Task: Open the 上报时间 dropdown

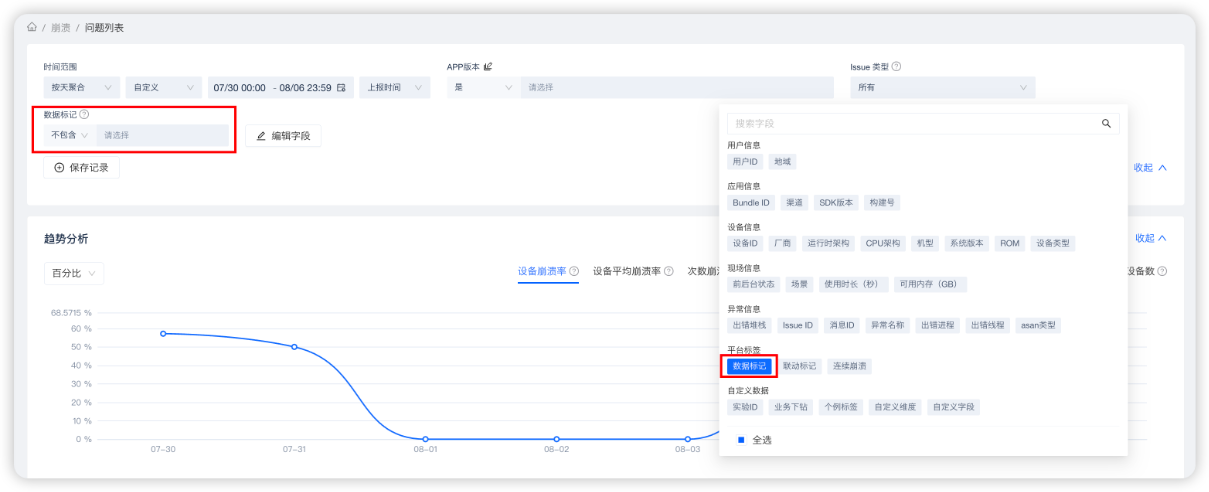Action: 394,88
